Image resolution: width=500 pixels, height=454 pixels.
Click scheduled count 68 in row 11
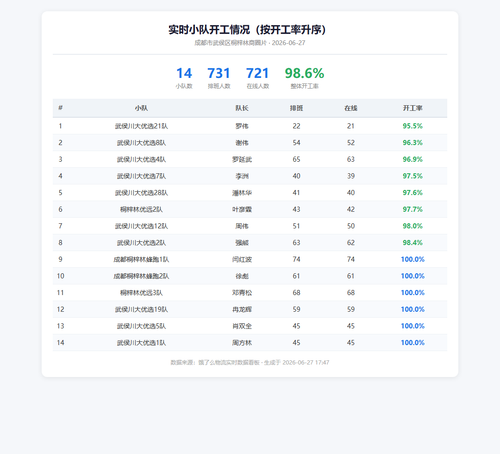click(x=296, y=293)
